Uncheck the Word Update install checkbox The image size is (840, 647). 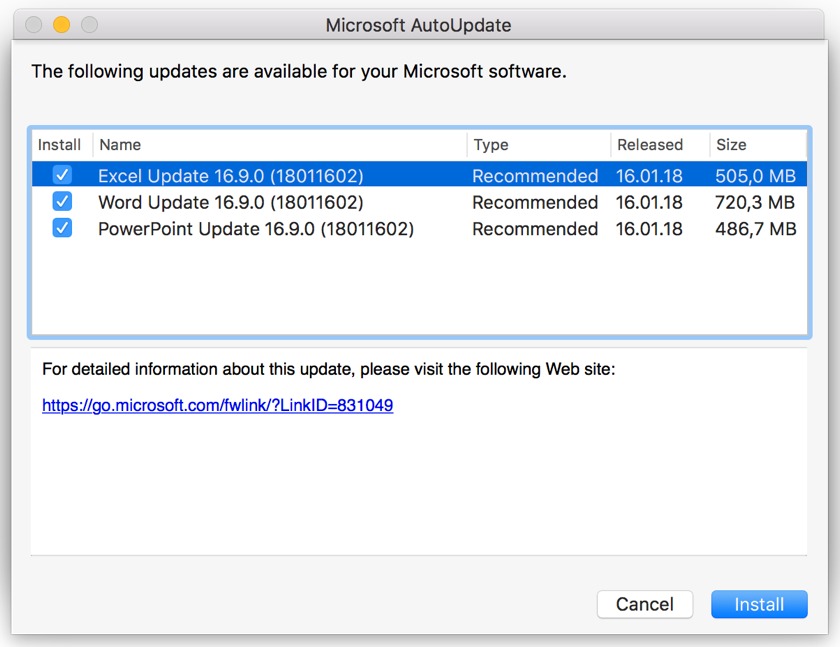click(x=62, y=202)
